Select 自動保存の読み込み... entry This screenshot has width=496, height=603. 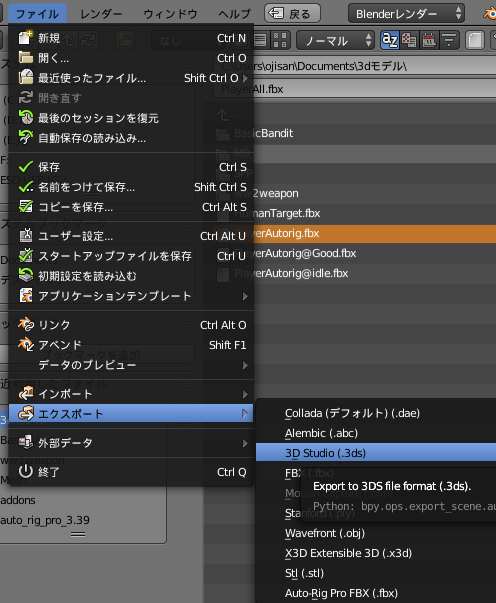coord(131,138)
